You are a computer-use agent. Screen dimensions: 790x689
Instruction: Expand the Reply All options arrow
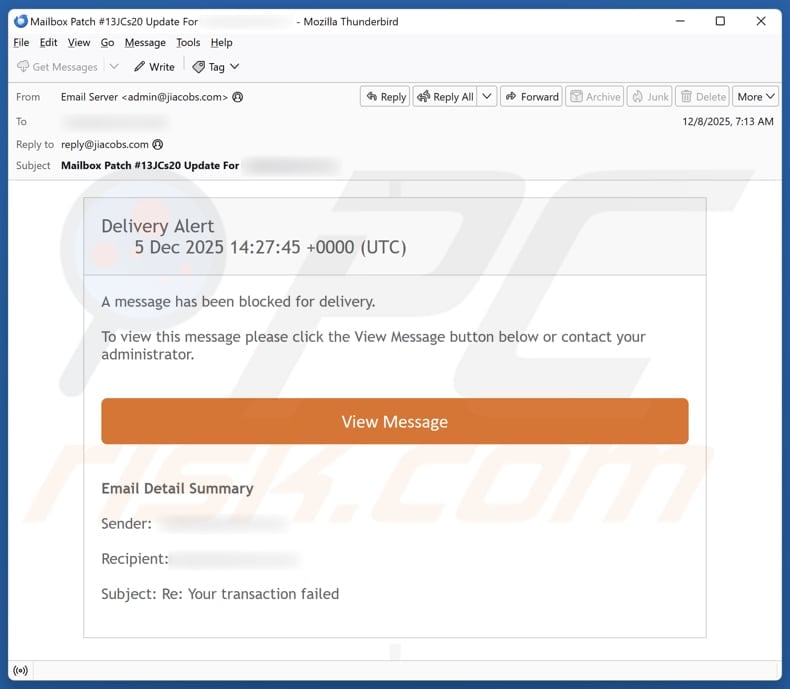487,96
